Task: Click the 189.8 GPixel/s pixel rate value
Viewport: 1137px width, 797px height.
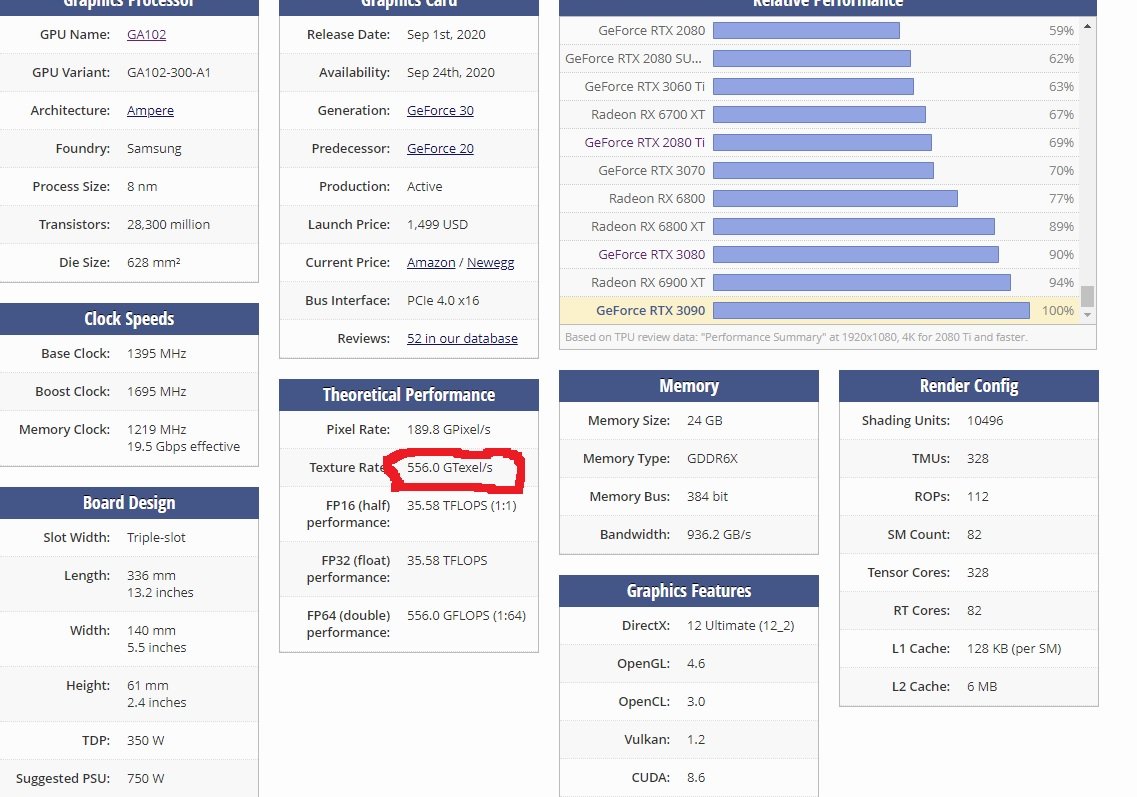Action: click(449, 429)
